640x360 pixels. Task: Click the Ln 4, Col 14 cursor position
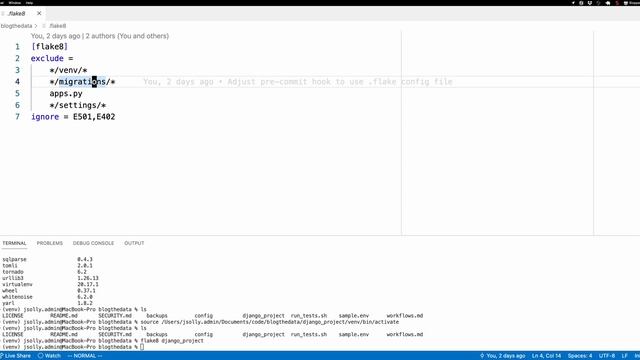(547, 356)
